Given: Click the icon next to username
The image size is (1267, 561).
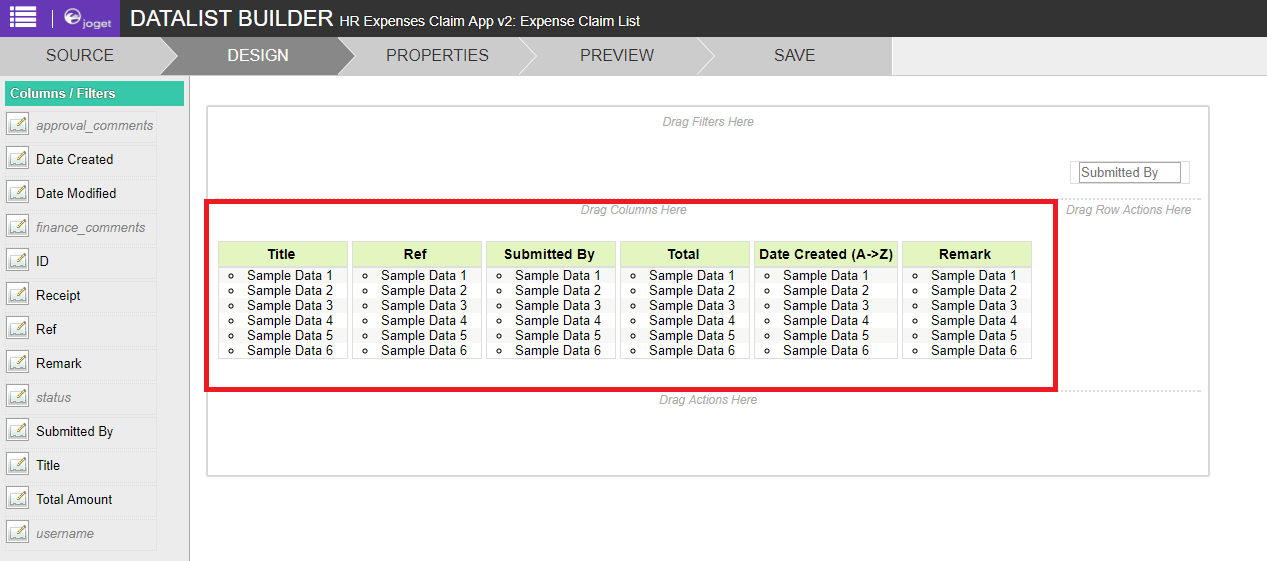Looking at the screenshot, I should click(17, 533).
